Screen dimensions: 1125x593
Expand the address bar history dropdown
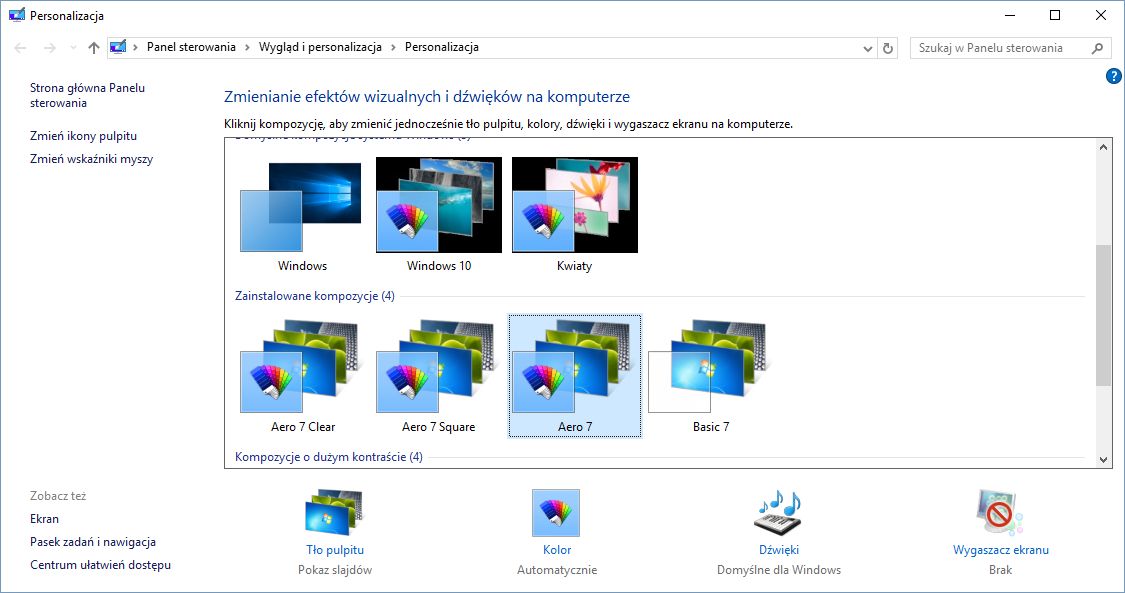(867, 48)
